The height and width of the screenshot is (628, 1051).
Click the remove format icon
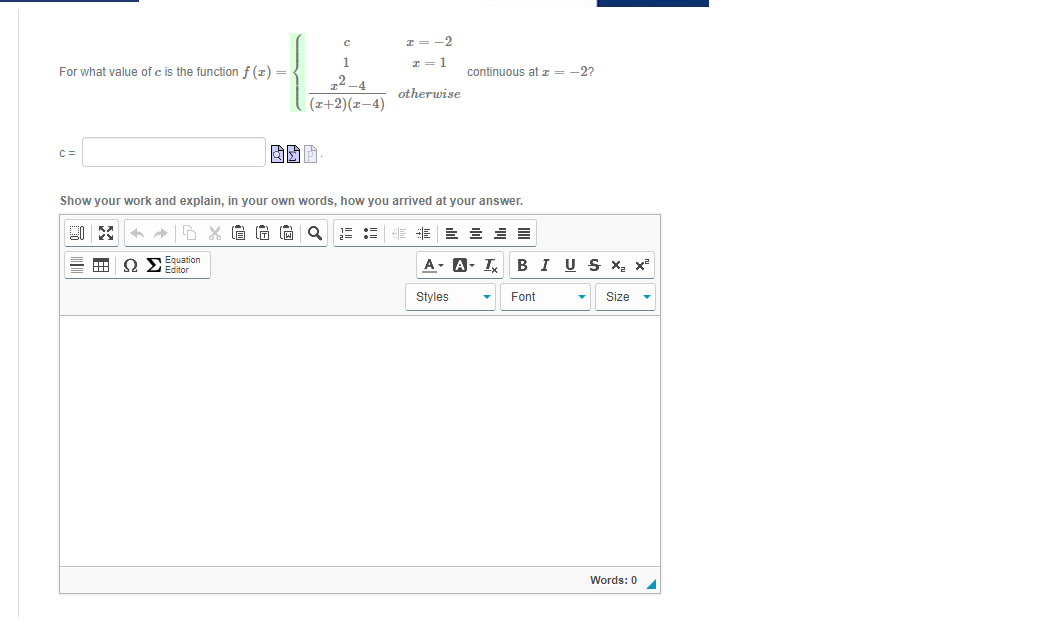[491, 265]
